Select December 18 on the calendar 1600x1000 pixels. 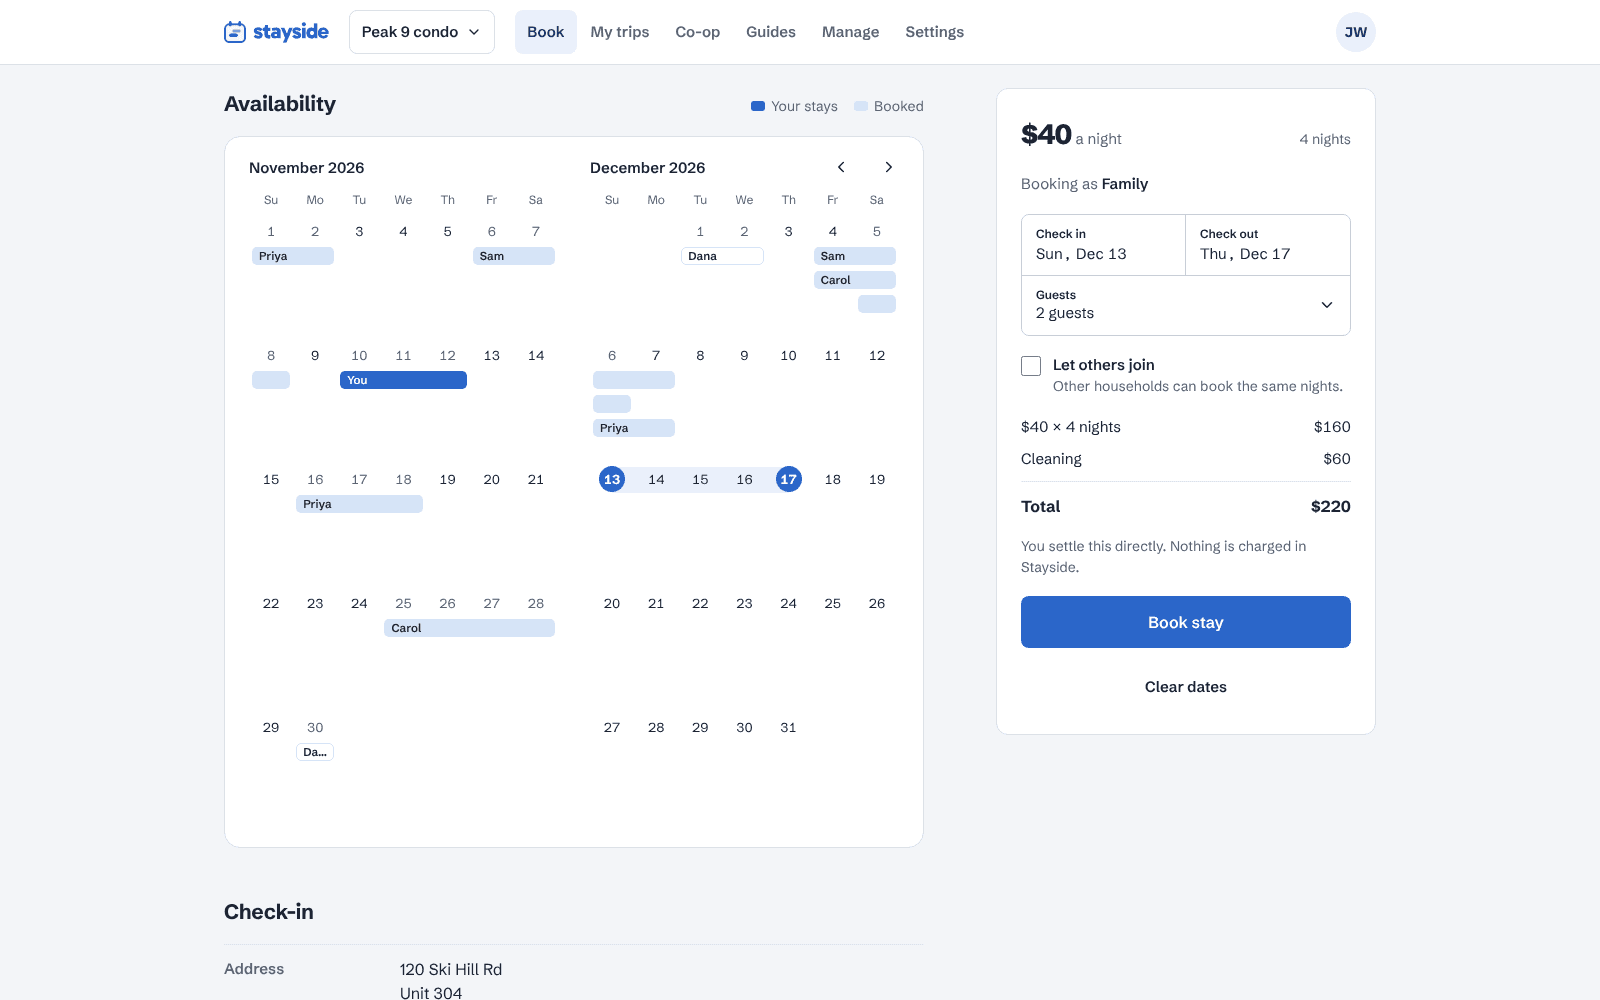tap(833, 480)
